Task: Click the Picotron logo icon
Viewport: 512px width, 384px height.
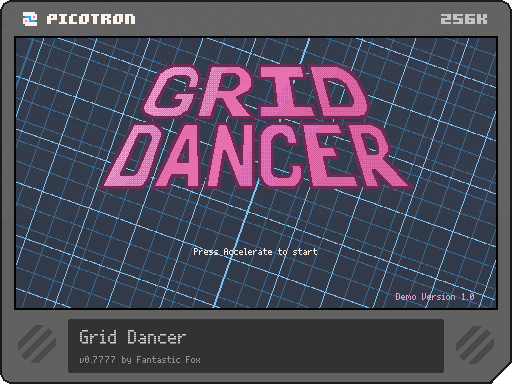Action: pos(30,19)
